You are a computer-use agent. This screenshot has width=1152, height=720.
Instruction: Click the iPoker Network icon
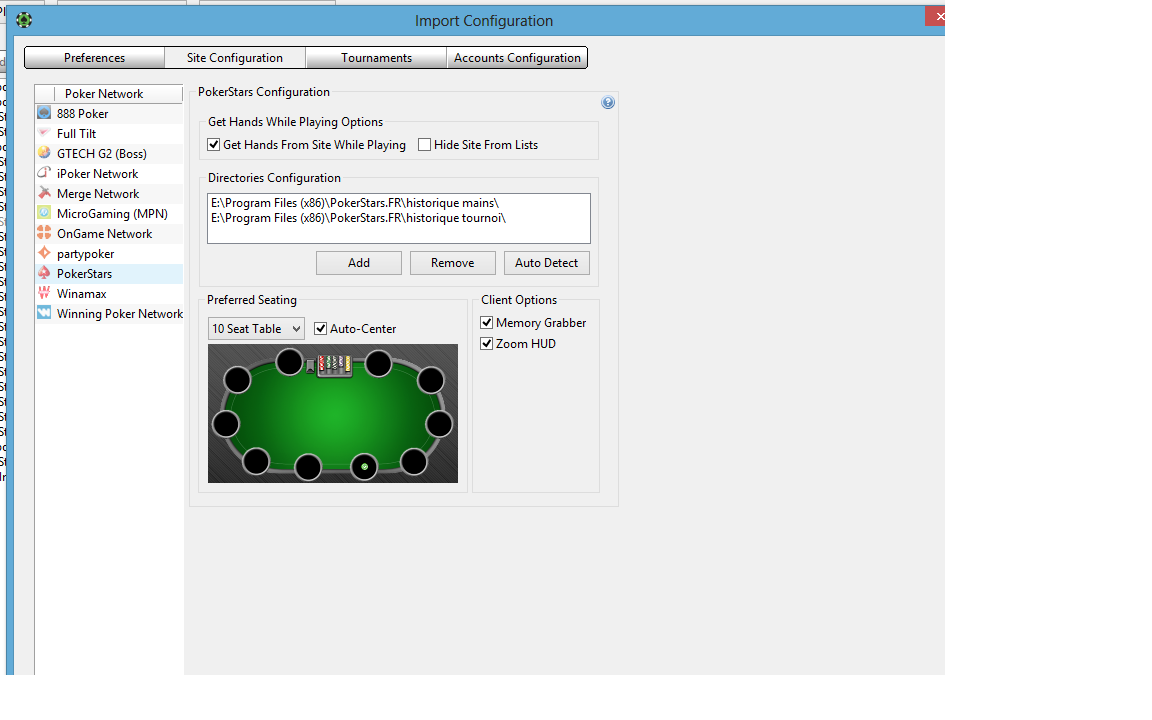pos(44,173)
